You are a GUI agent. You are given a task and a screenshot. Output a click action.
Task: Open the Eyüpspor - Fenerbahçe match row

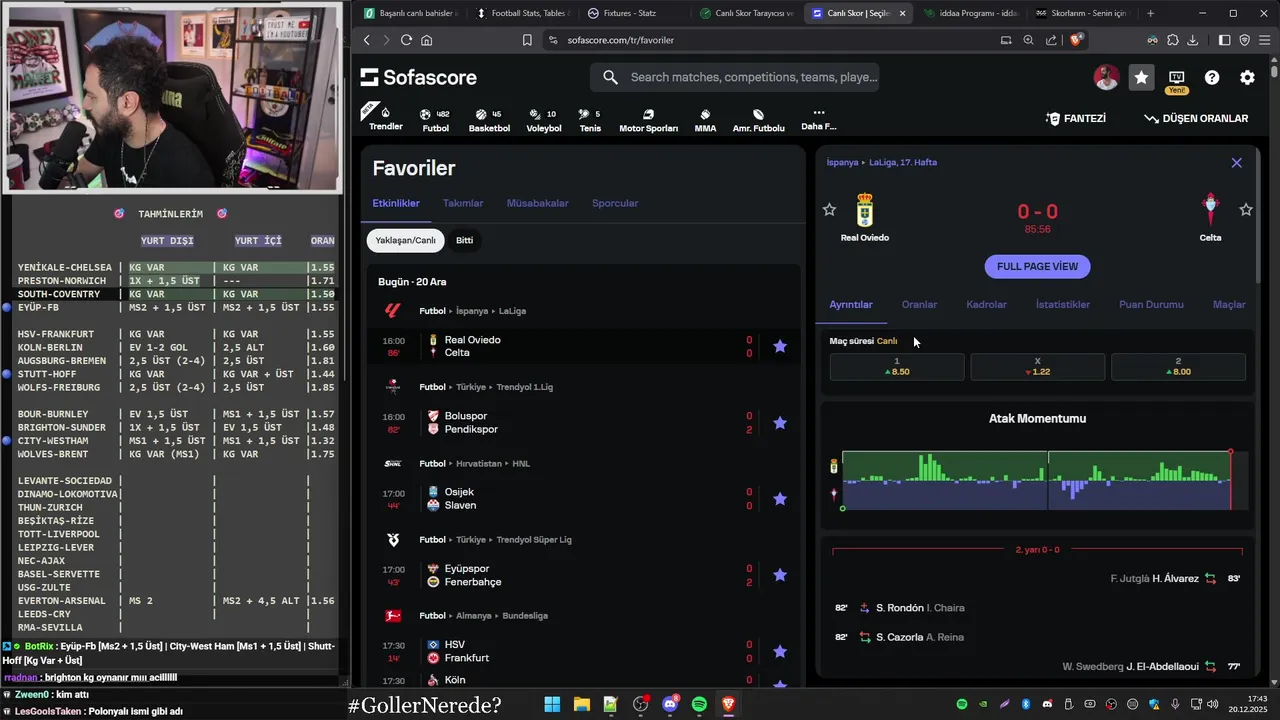(584, 575)
